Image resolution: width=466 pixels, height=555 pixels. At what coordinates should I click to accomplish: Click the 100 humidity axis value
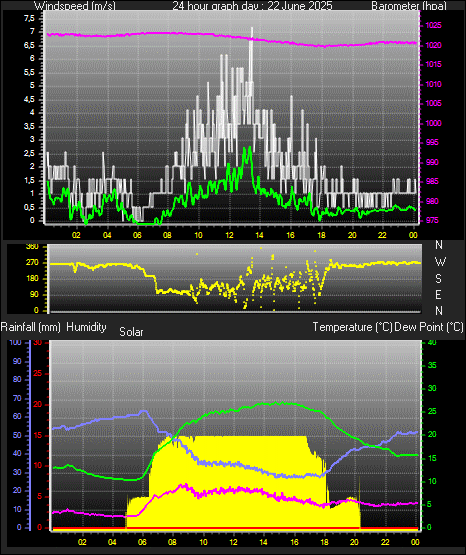[16, 342]
